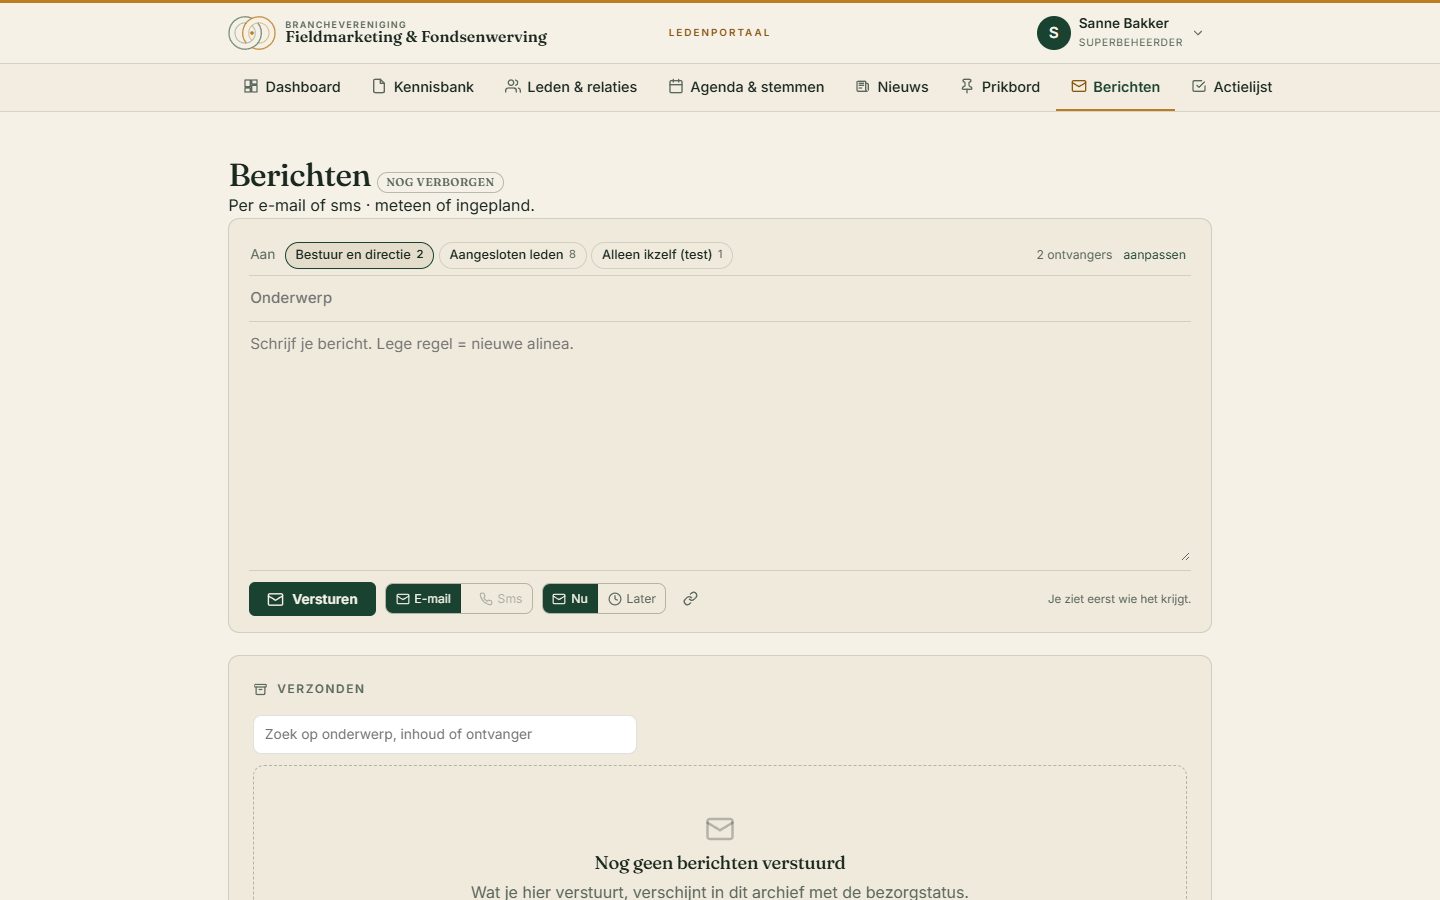Choose the E-mail channel option
The height and width of the screenshot is (900, 1440).
(423, 599)
